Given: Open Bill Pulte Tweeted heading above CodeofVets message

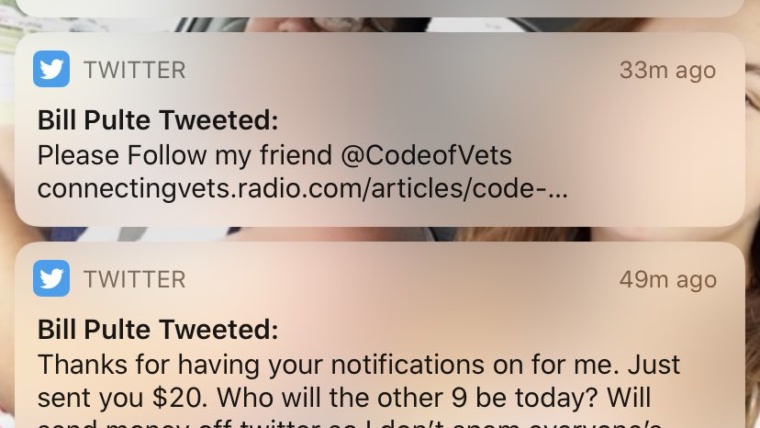Looking at the screenshot, I should point(158,120).
